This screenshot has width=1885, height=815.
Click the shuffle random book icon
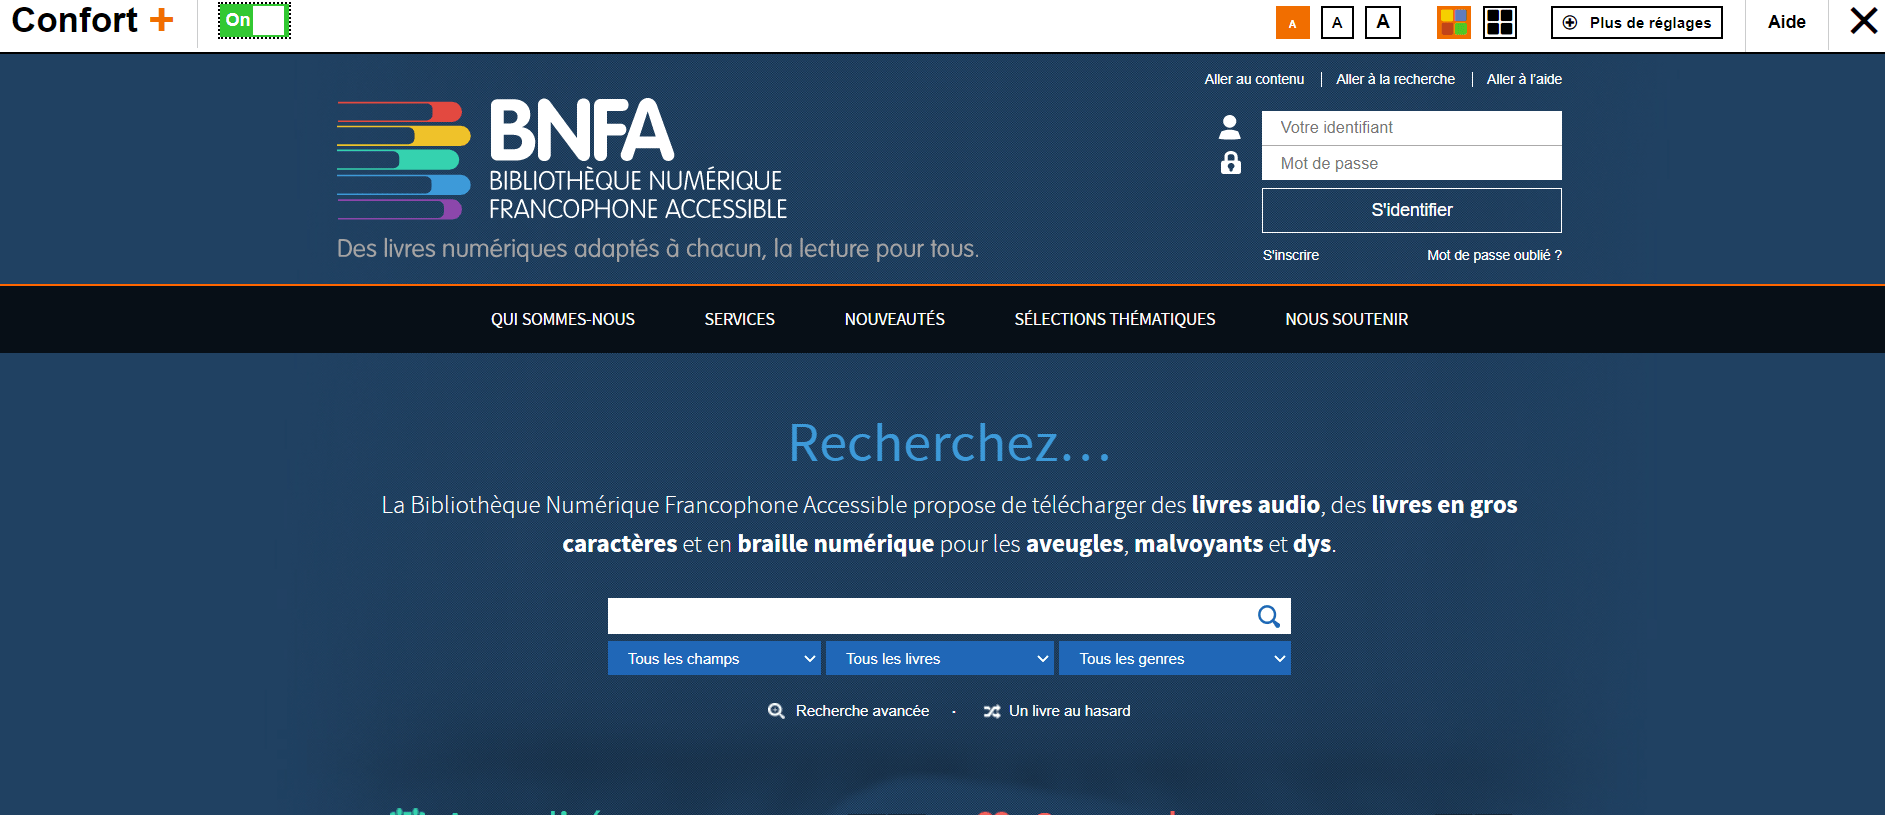(992, 712)
